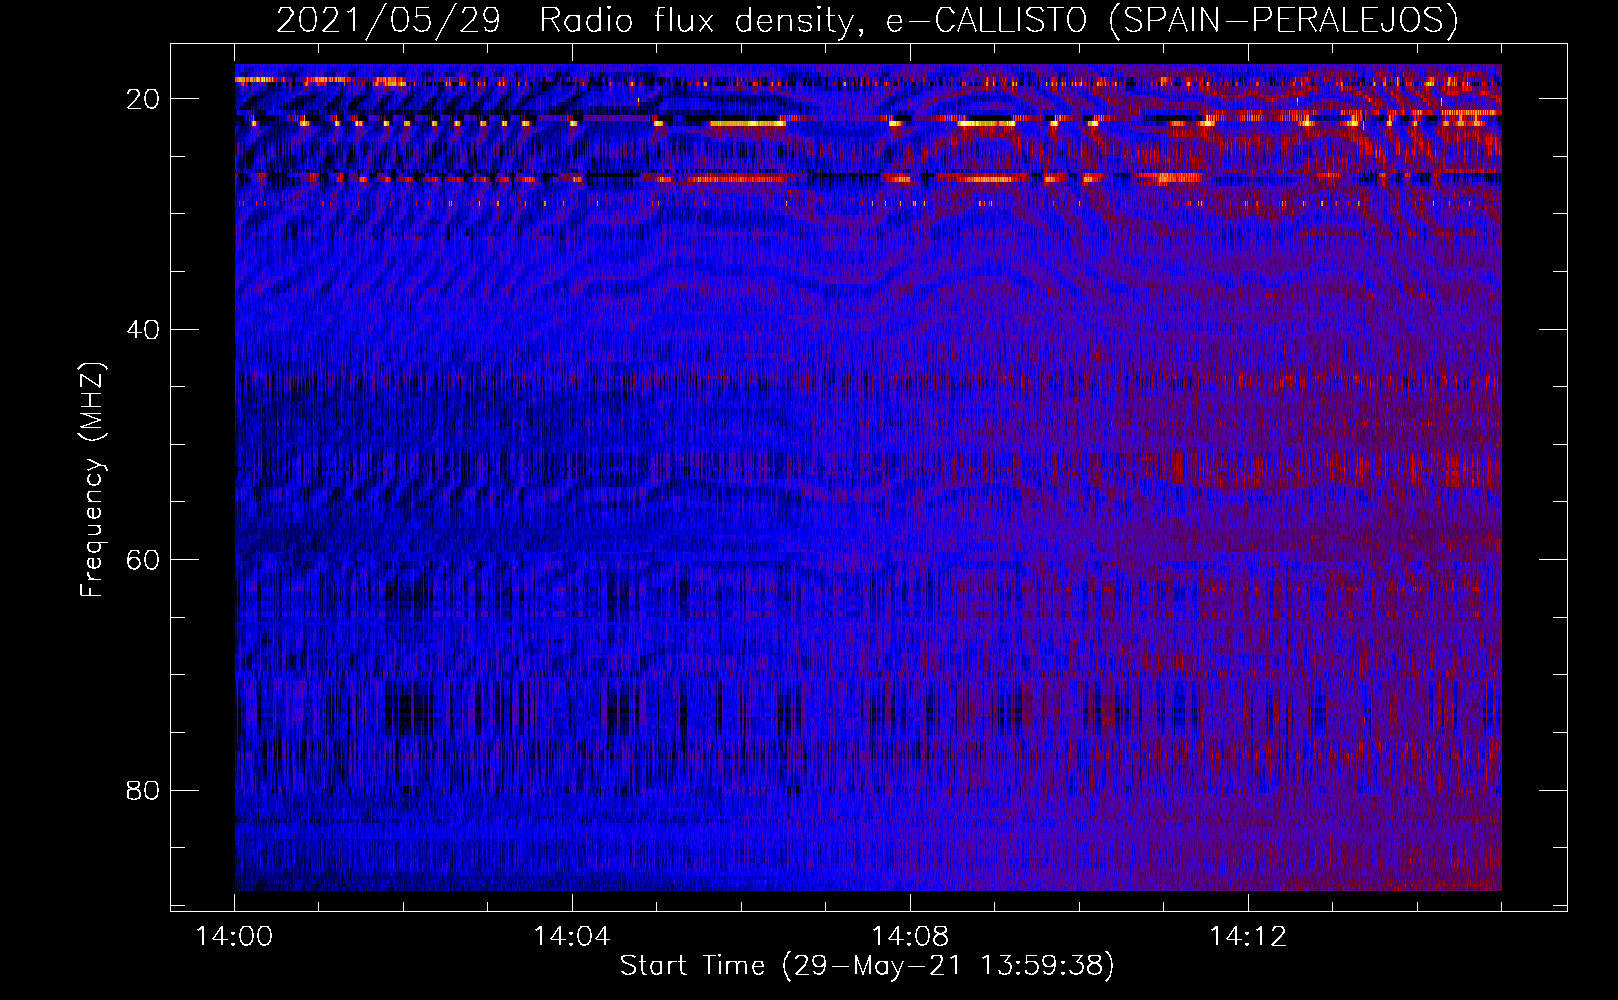
Task: Click the '60' frequency tick label
Action: click(x=143, y=560)
